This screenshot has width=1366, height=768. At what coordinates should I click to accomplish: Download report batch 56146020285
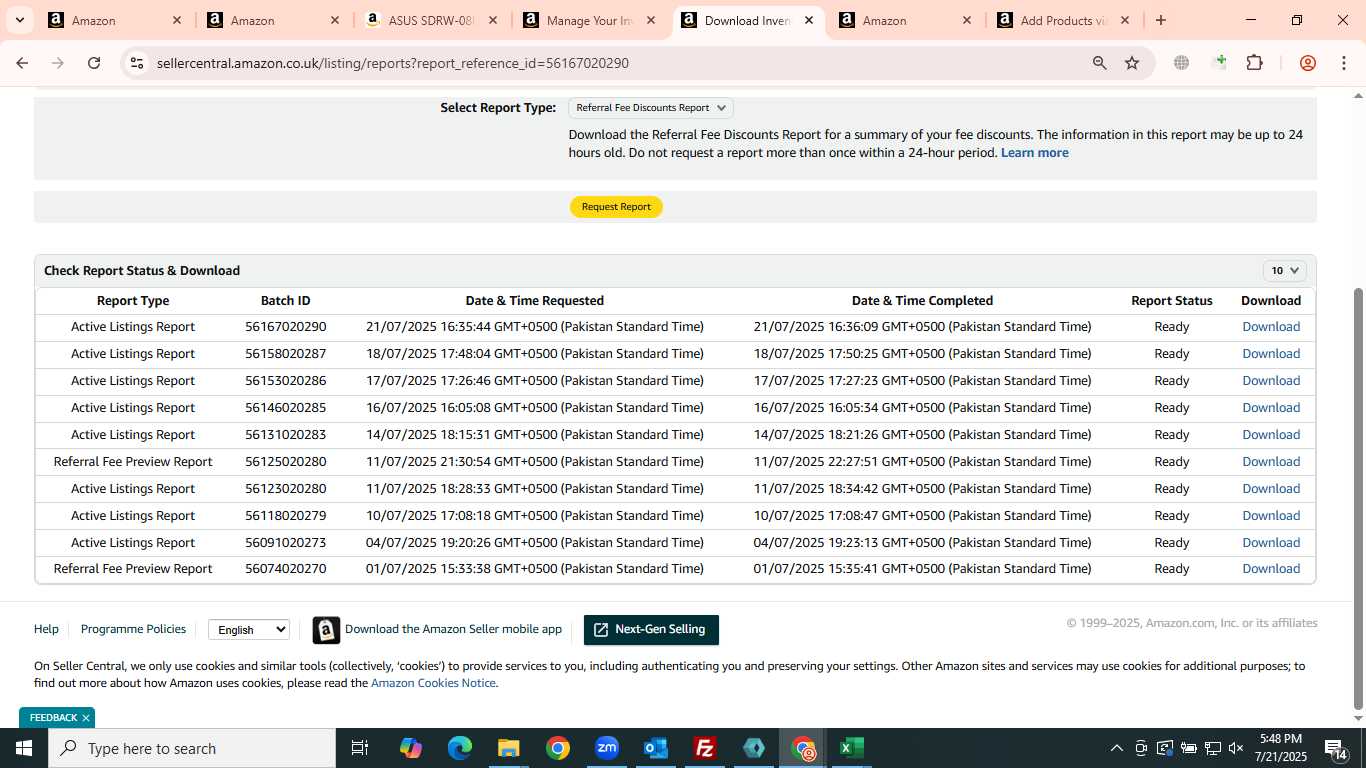[x=1271, y=408]
